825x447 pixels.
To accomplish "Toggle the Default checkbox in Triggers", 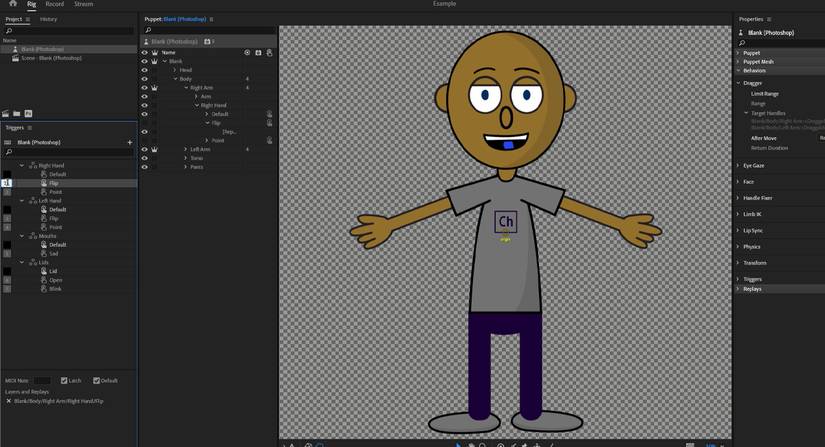I will pyautogui.click(x=97, y=381).
